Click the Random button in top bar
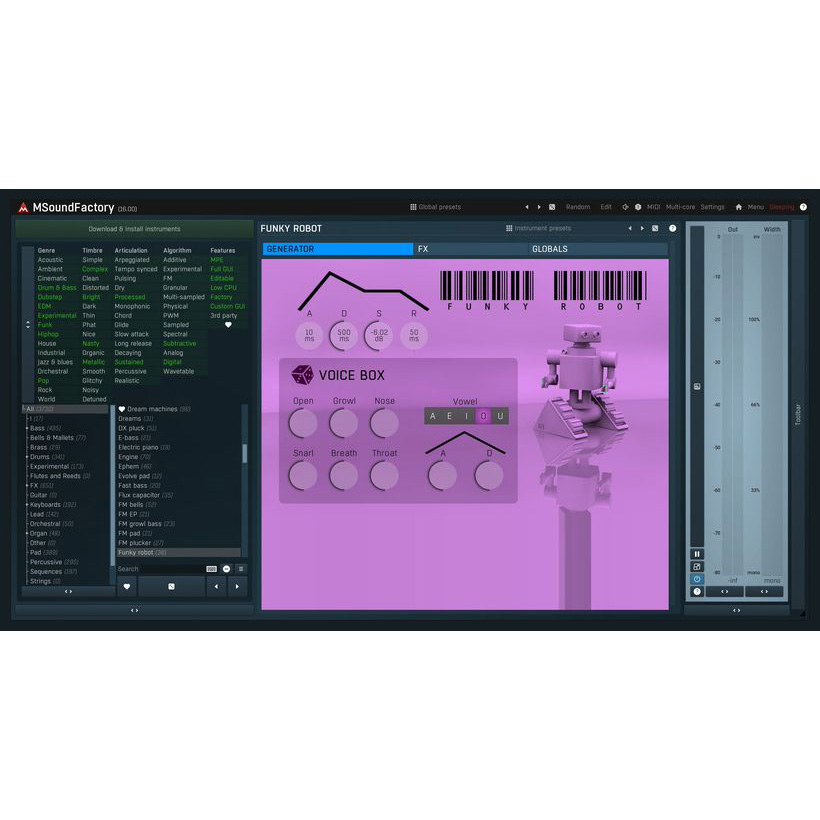The image size is (820, 820). click(578, 207)
